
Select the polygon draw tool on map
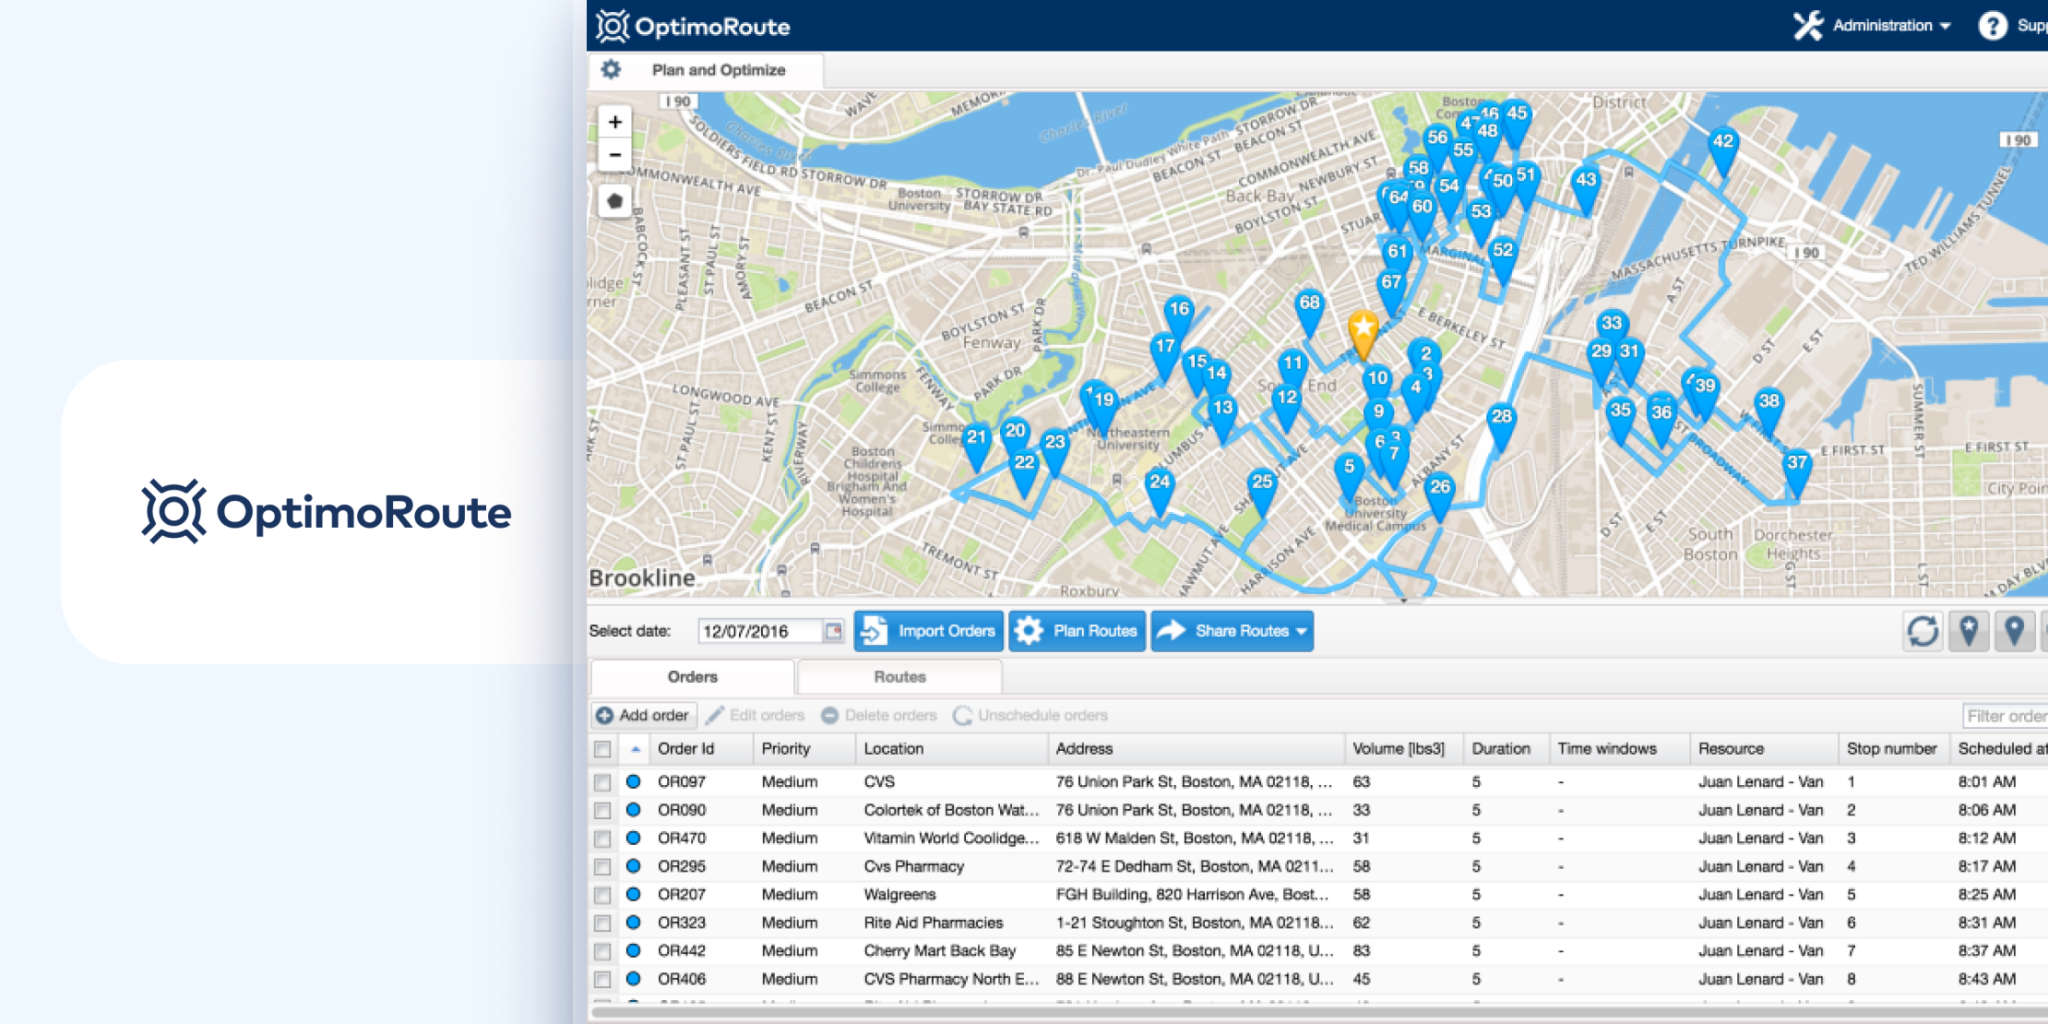[x=615, y=201]
